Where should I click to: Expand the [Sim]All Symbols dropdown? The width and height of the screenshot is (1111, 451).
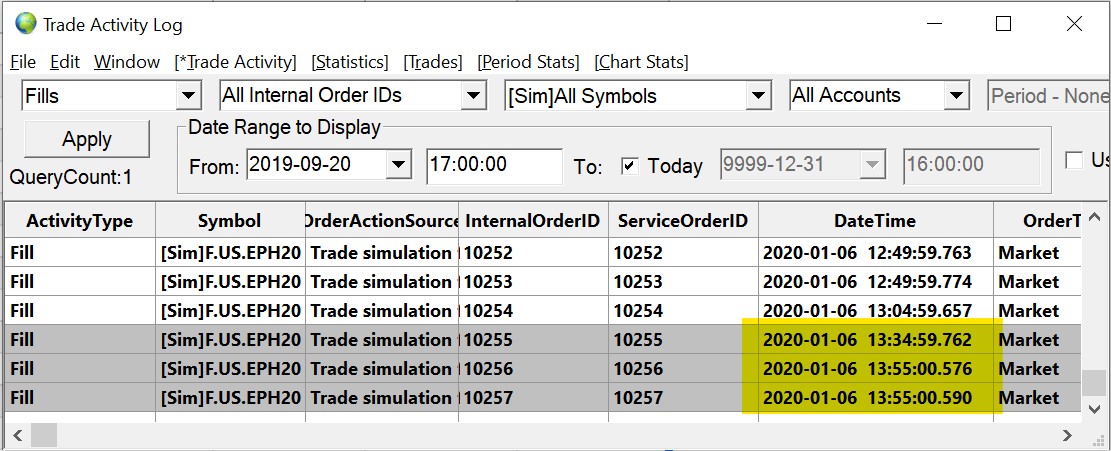point(757,96)
